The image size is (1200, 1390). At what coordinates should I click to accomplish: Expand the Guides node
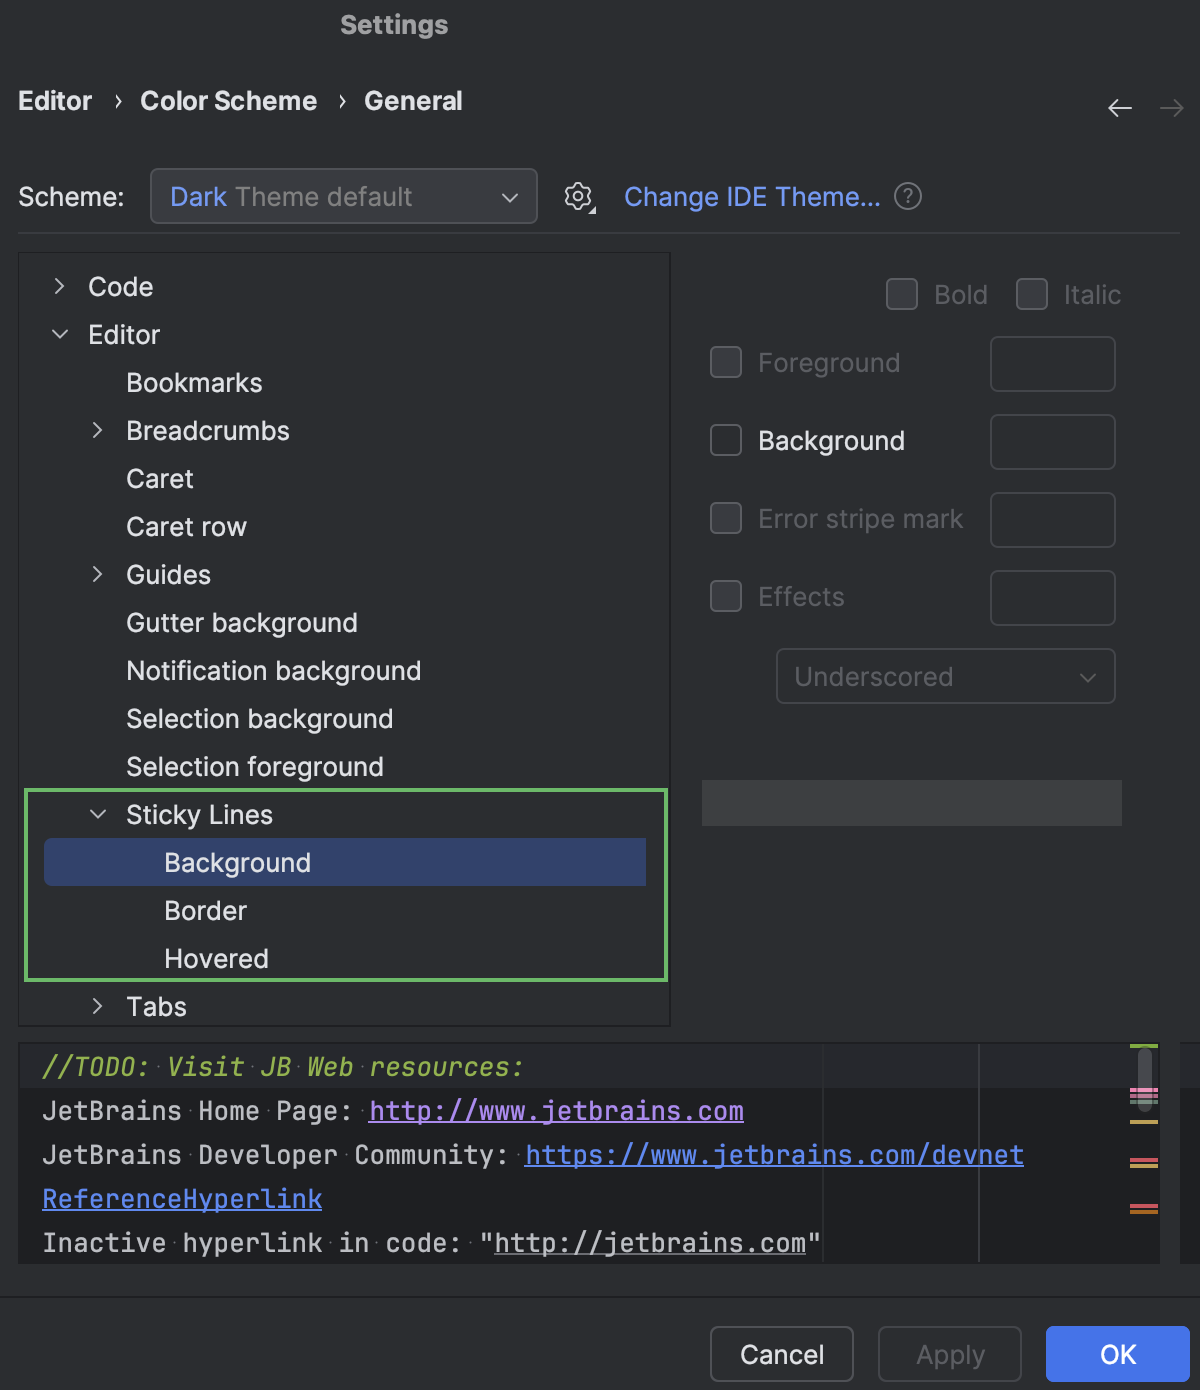(x=97, y=574)
